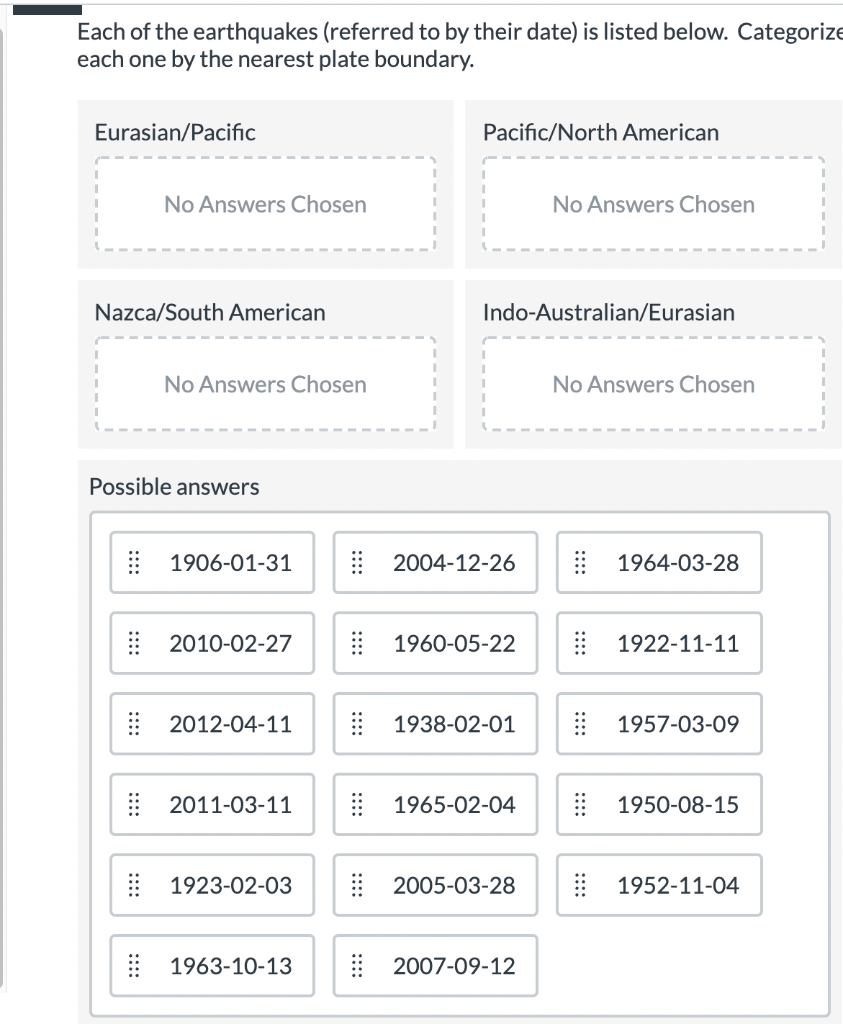Grab the drag handle of 1963-10-13

[x=133, y=966]
